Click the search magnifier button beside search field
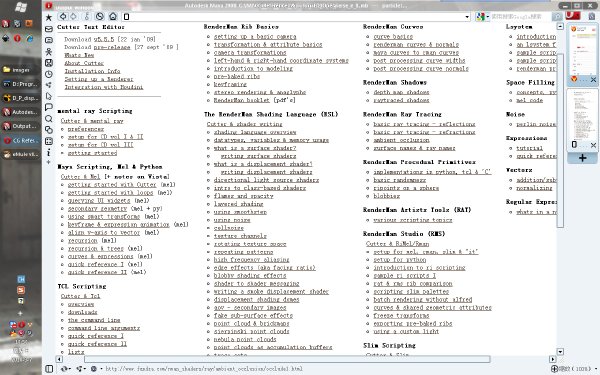This screenshot has width=600, height=375. click(557, 16)
